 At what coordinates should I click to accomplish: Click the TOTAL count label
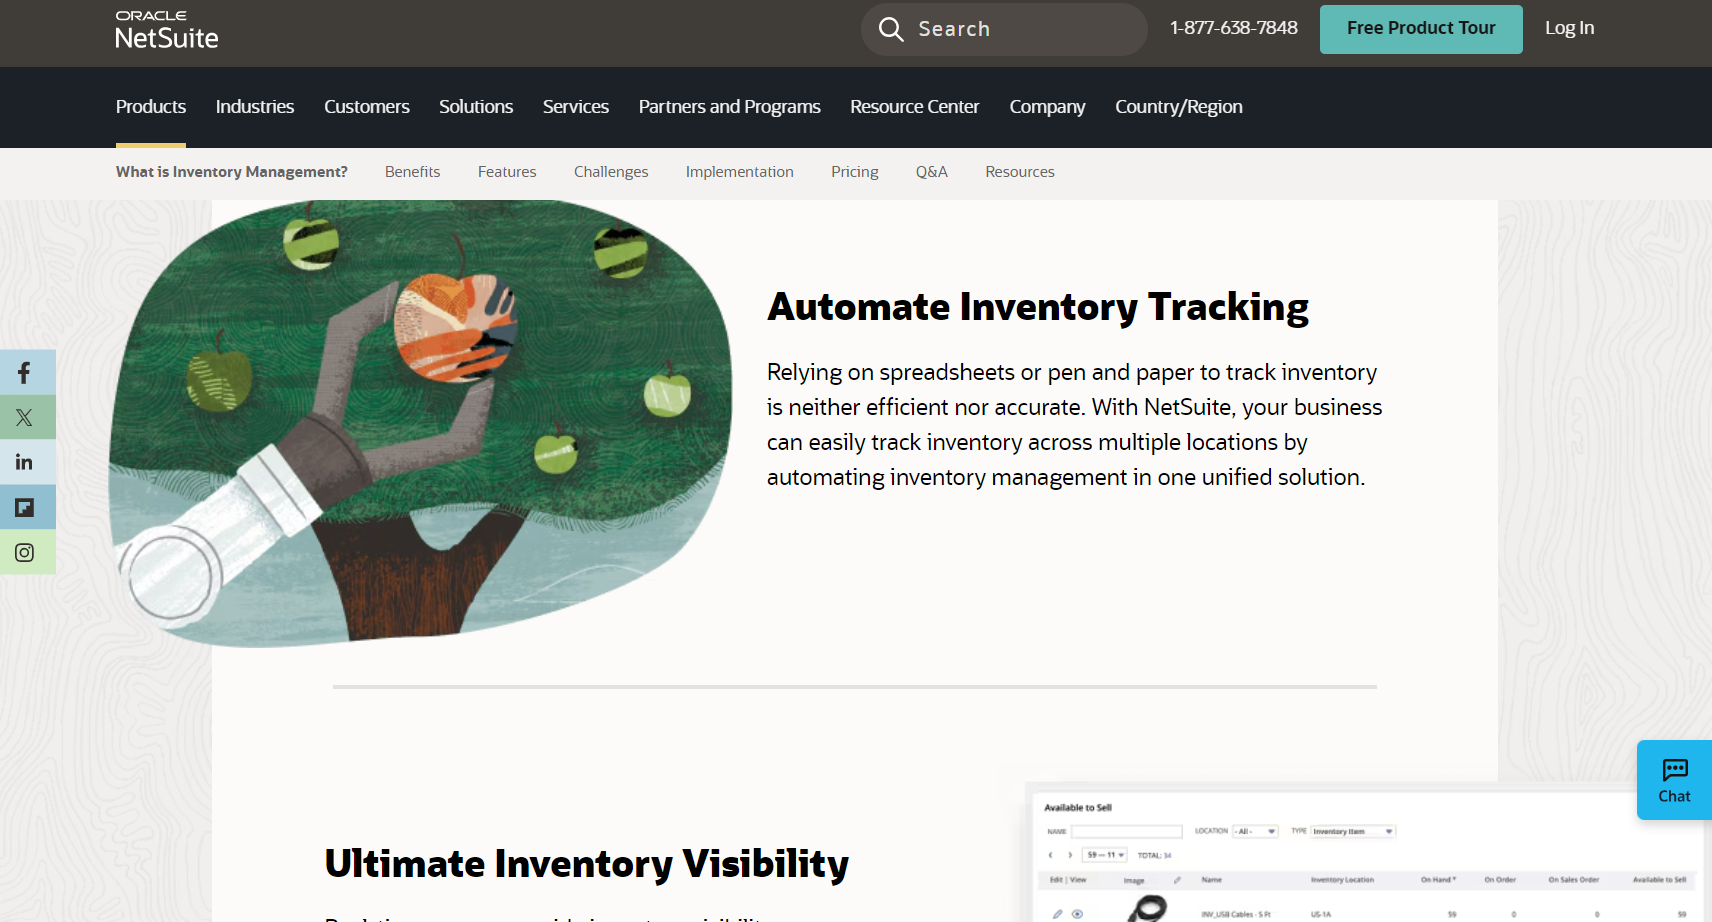point(1154,855)
